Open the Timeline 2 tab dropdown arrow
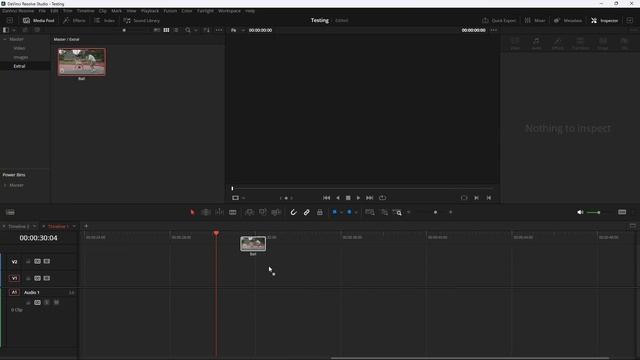Image resolution: width=640 pixels, height=360 pixels. pyautogui.click(x=34, y=226)
